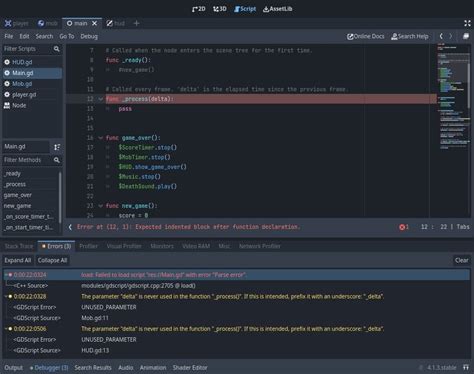The image size is (474, 374).
Task: Open the Visual Profiler tab
Action: (x=124, y=246)
